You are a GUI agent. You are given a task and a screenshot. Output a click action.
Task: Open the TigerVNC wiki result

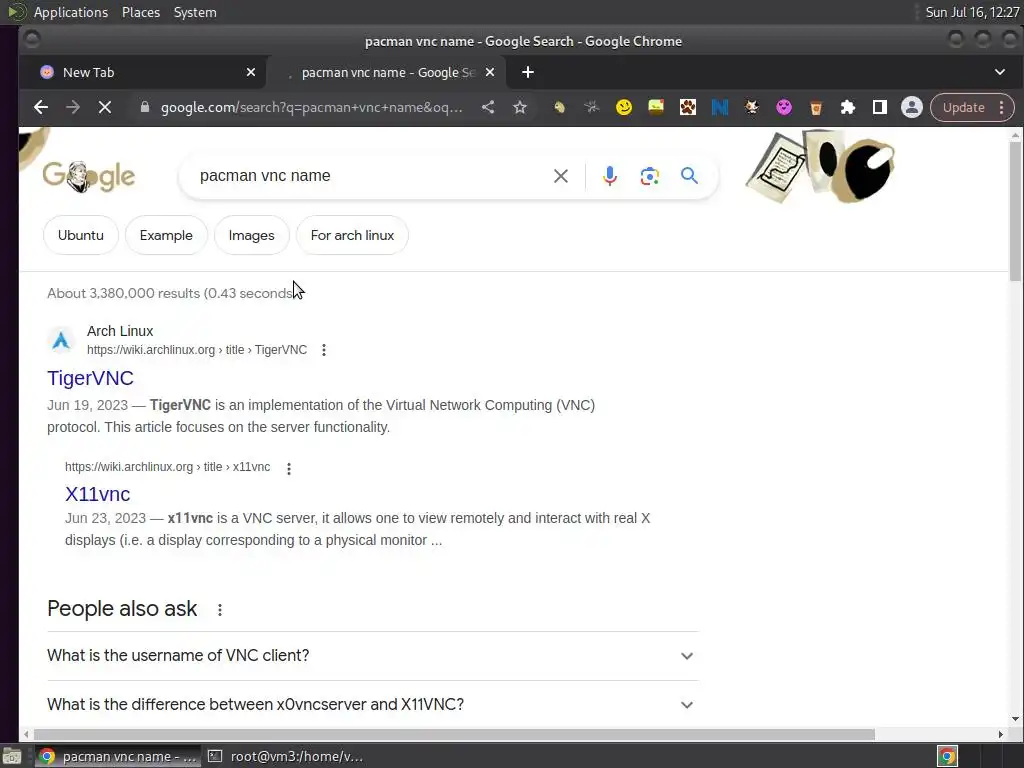[90, 378]
